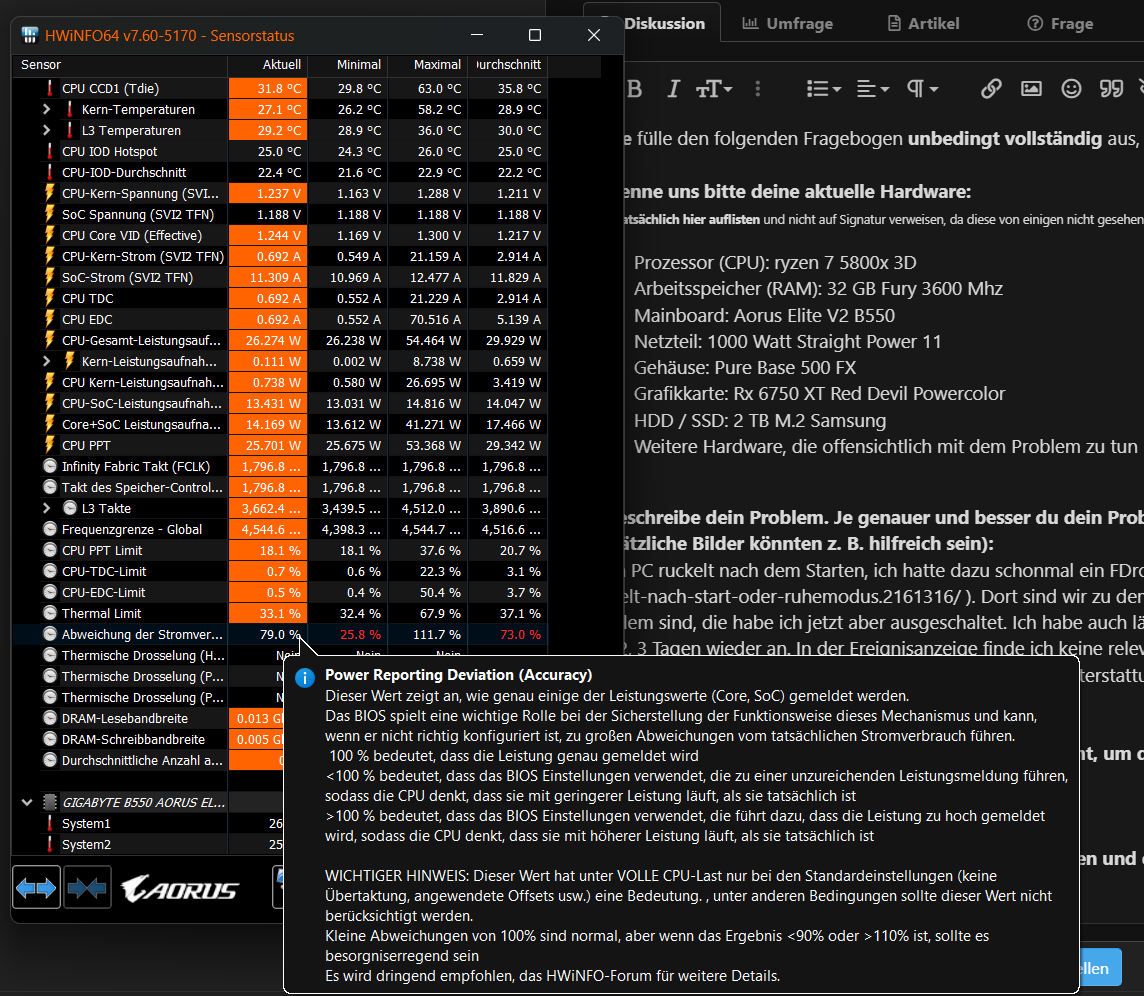Open the paragraph format dropdown
This screenshot has height=996, width=1144.
922,89
